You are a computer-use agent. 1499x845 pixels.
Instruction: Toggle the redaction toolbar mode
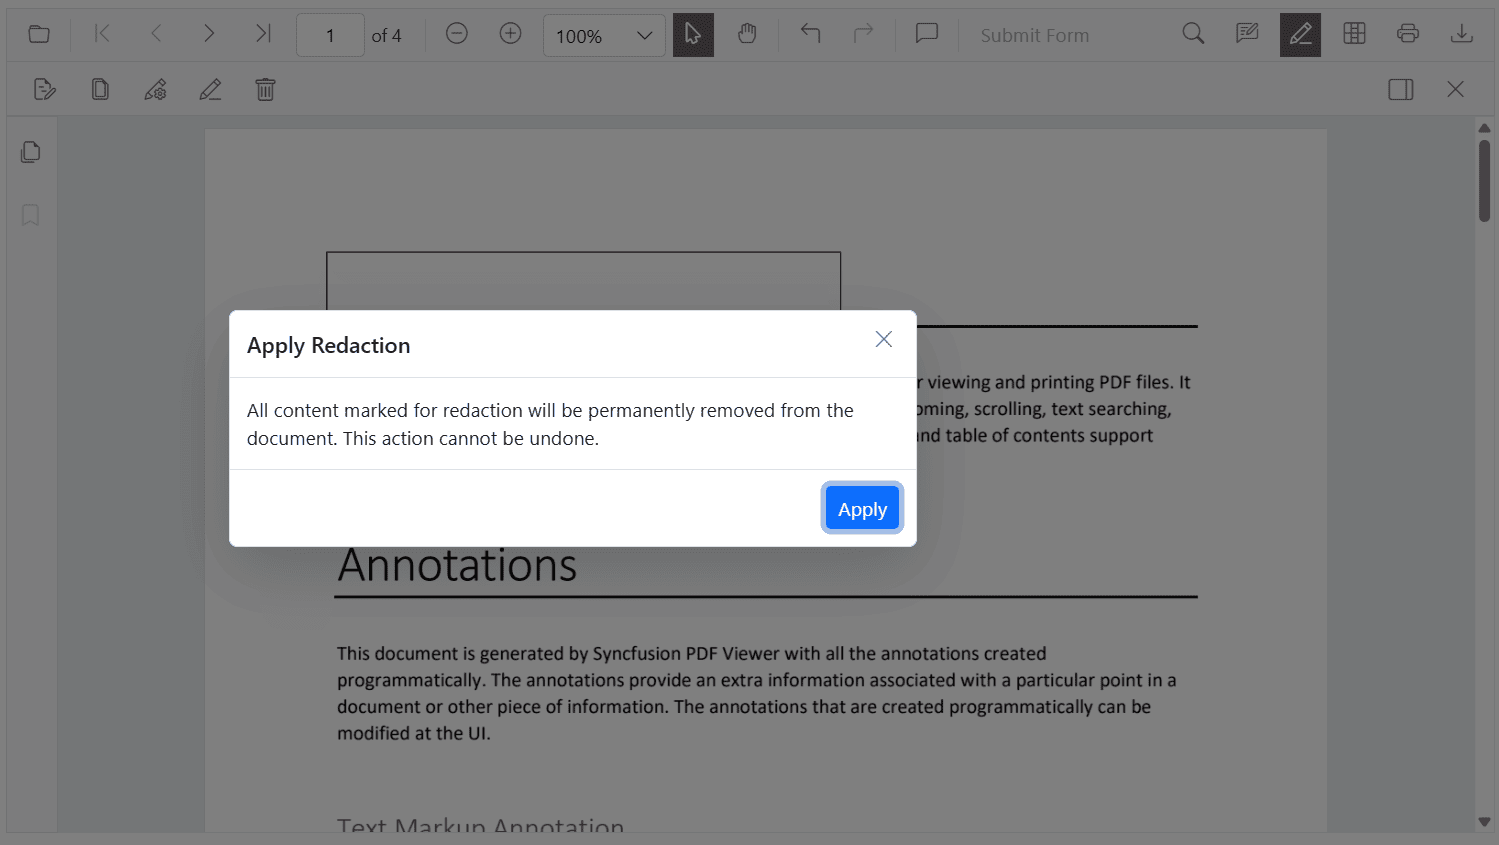1300,33
